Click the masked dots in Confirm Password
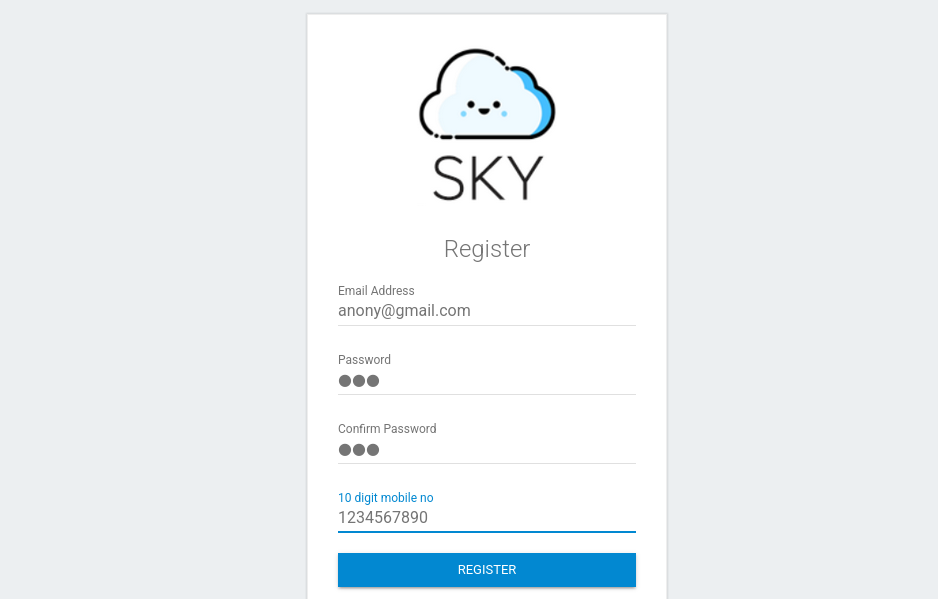This screenshot has width=938, height=599. [359, 450]
